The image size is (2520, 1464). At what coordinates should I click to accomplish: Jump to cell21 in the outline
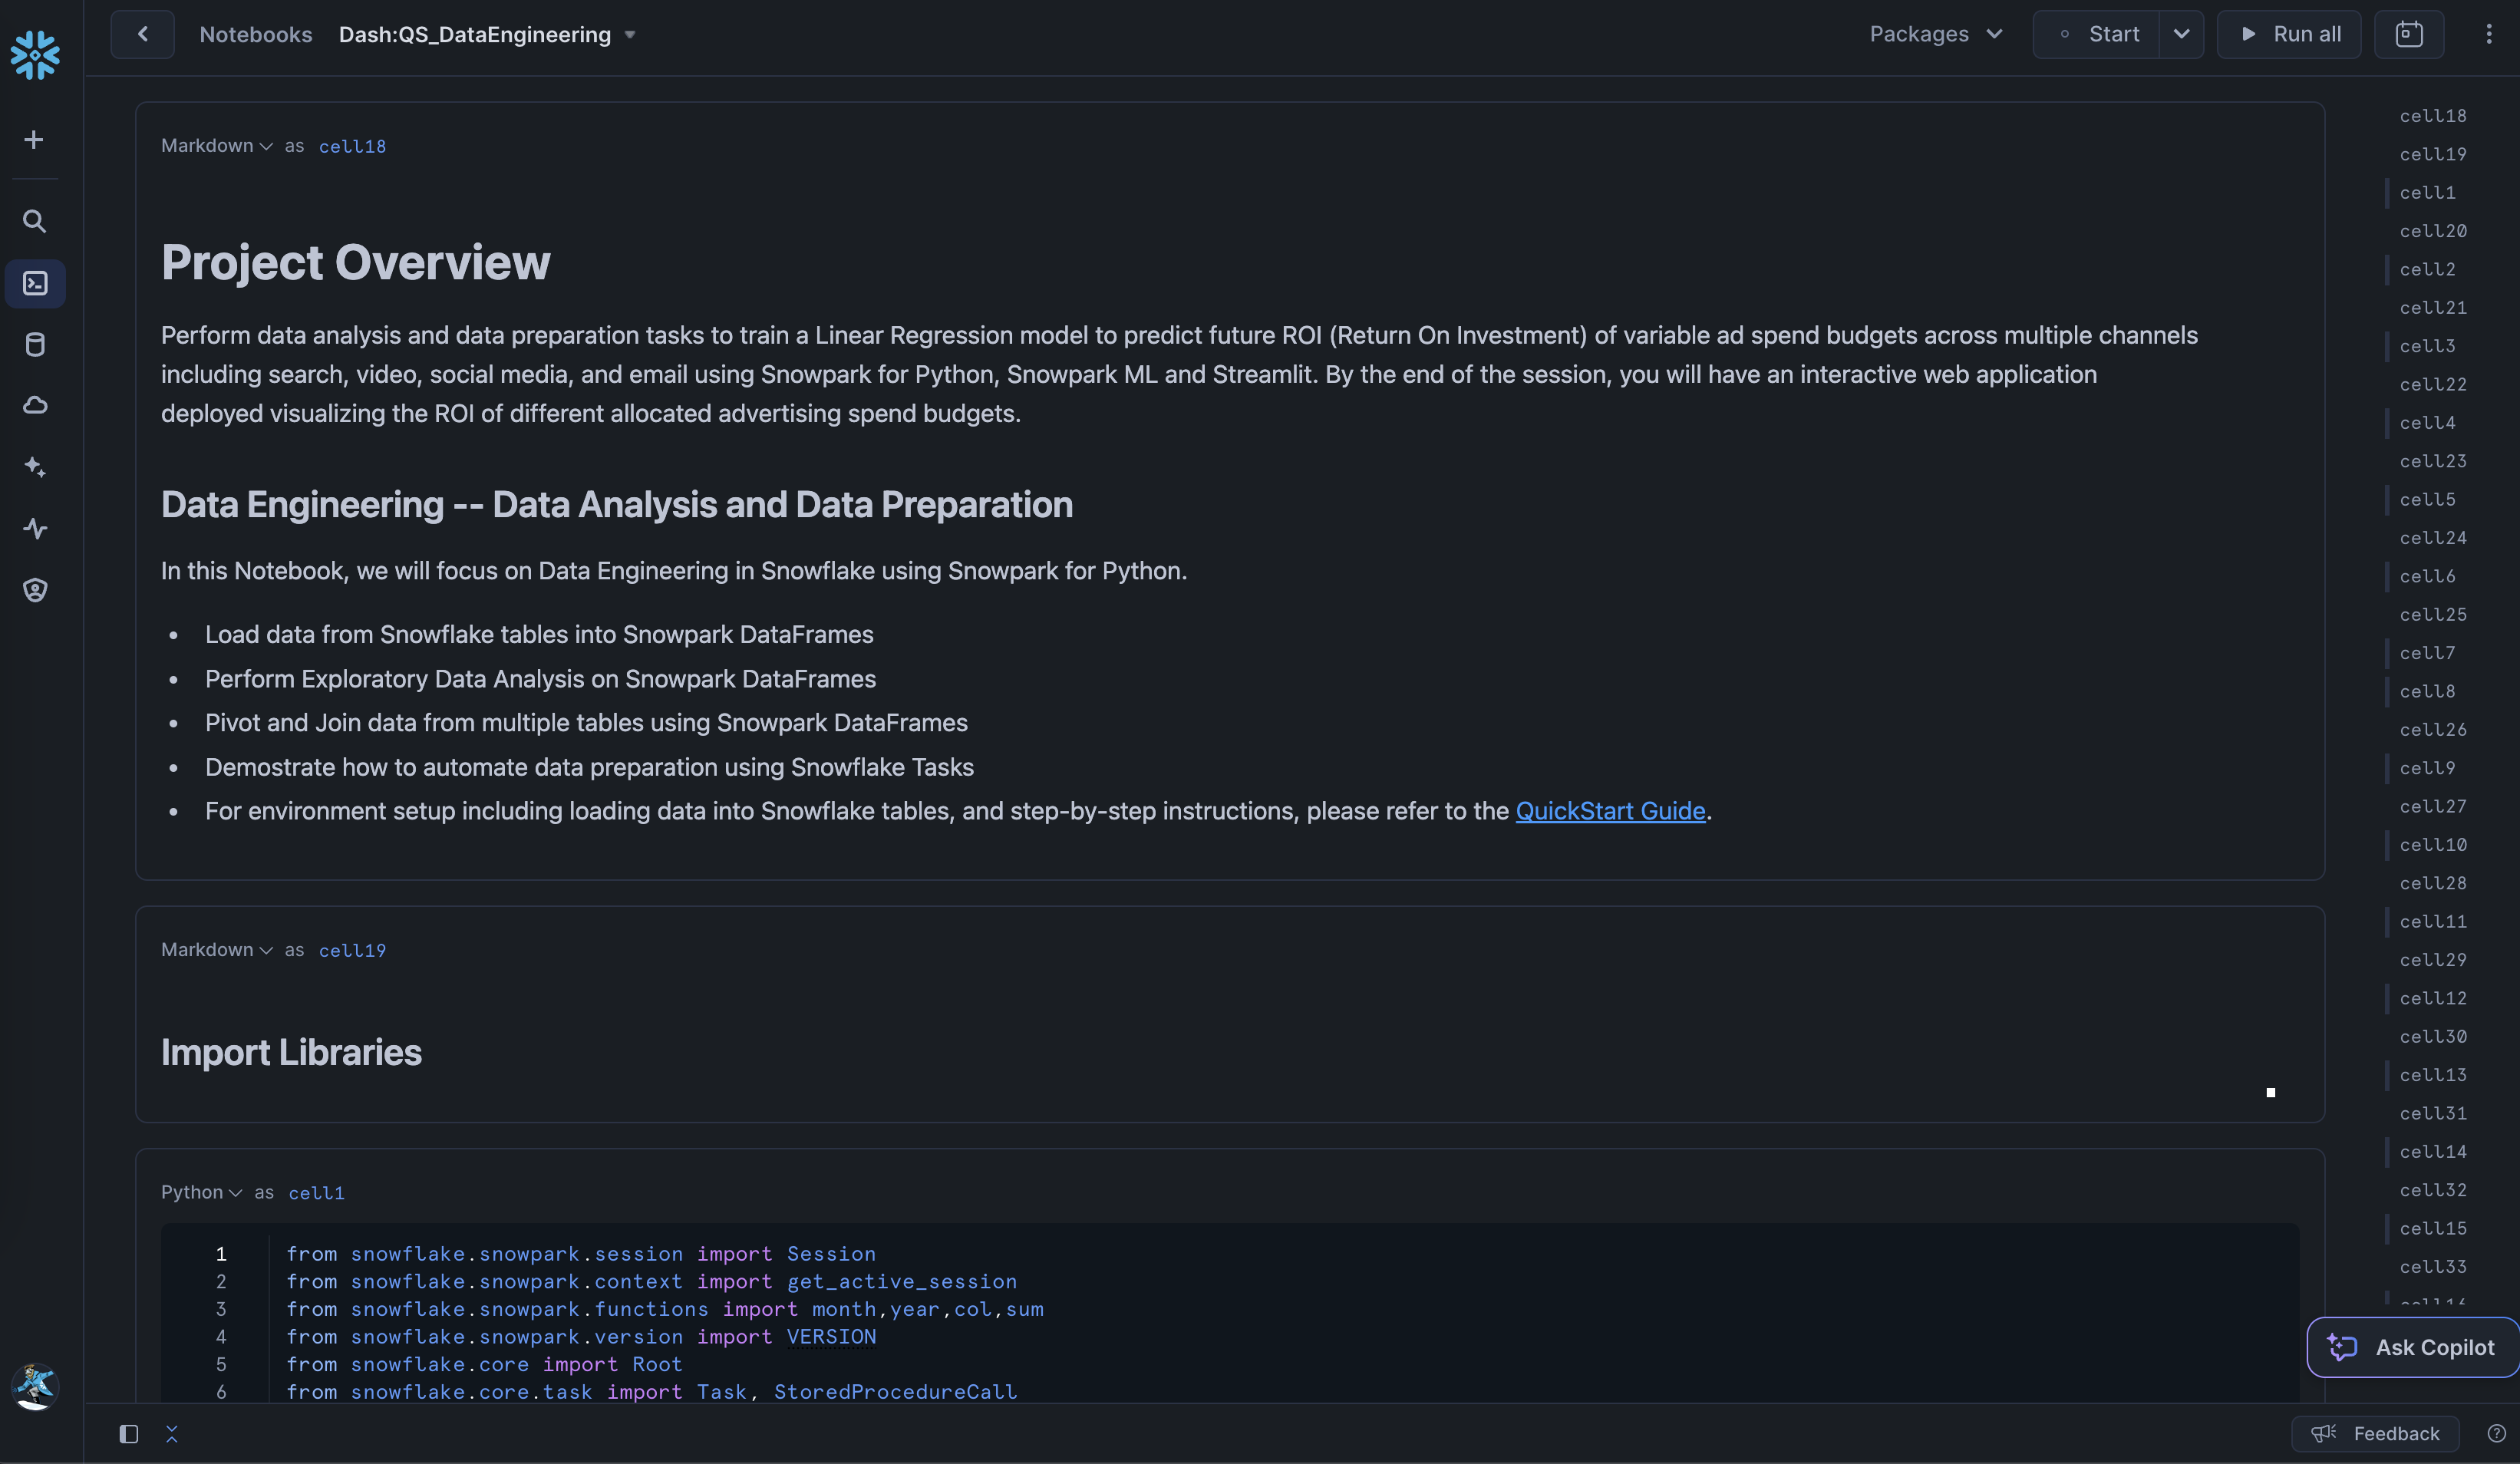pos(2432,307)
